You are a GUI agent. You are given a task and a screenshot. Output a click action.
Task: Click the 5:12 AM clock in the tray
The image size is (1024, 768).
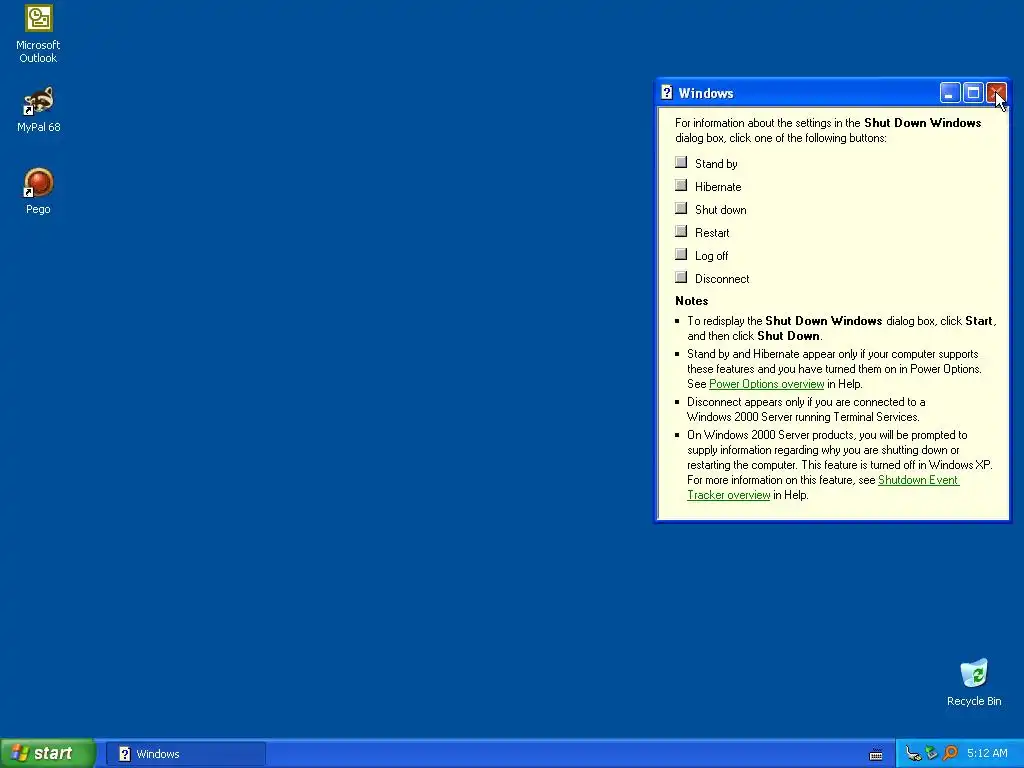987,754
